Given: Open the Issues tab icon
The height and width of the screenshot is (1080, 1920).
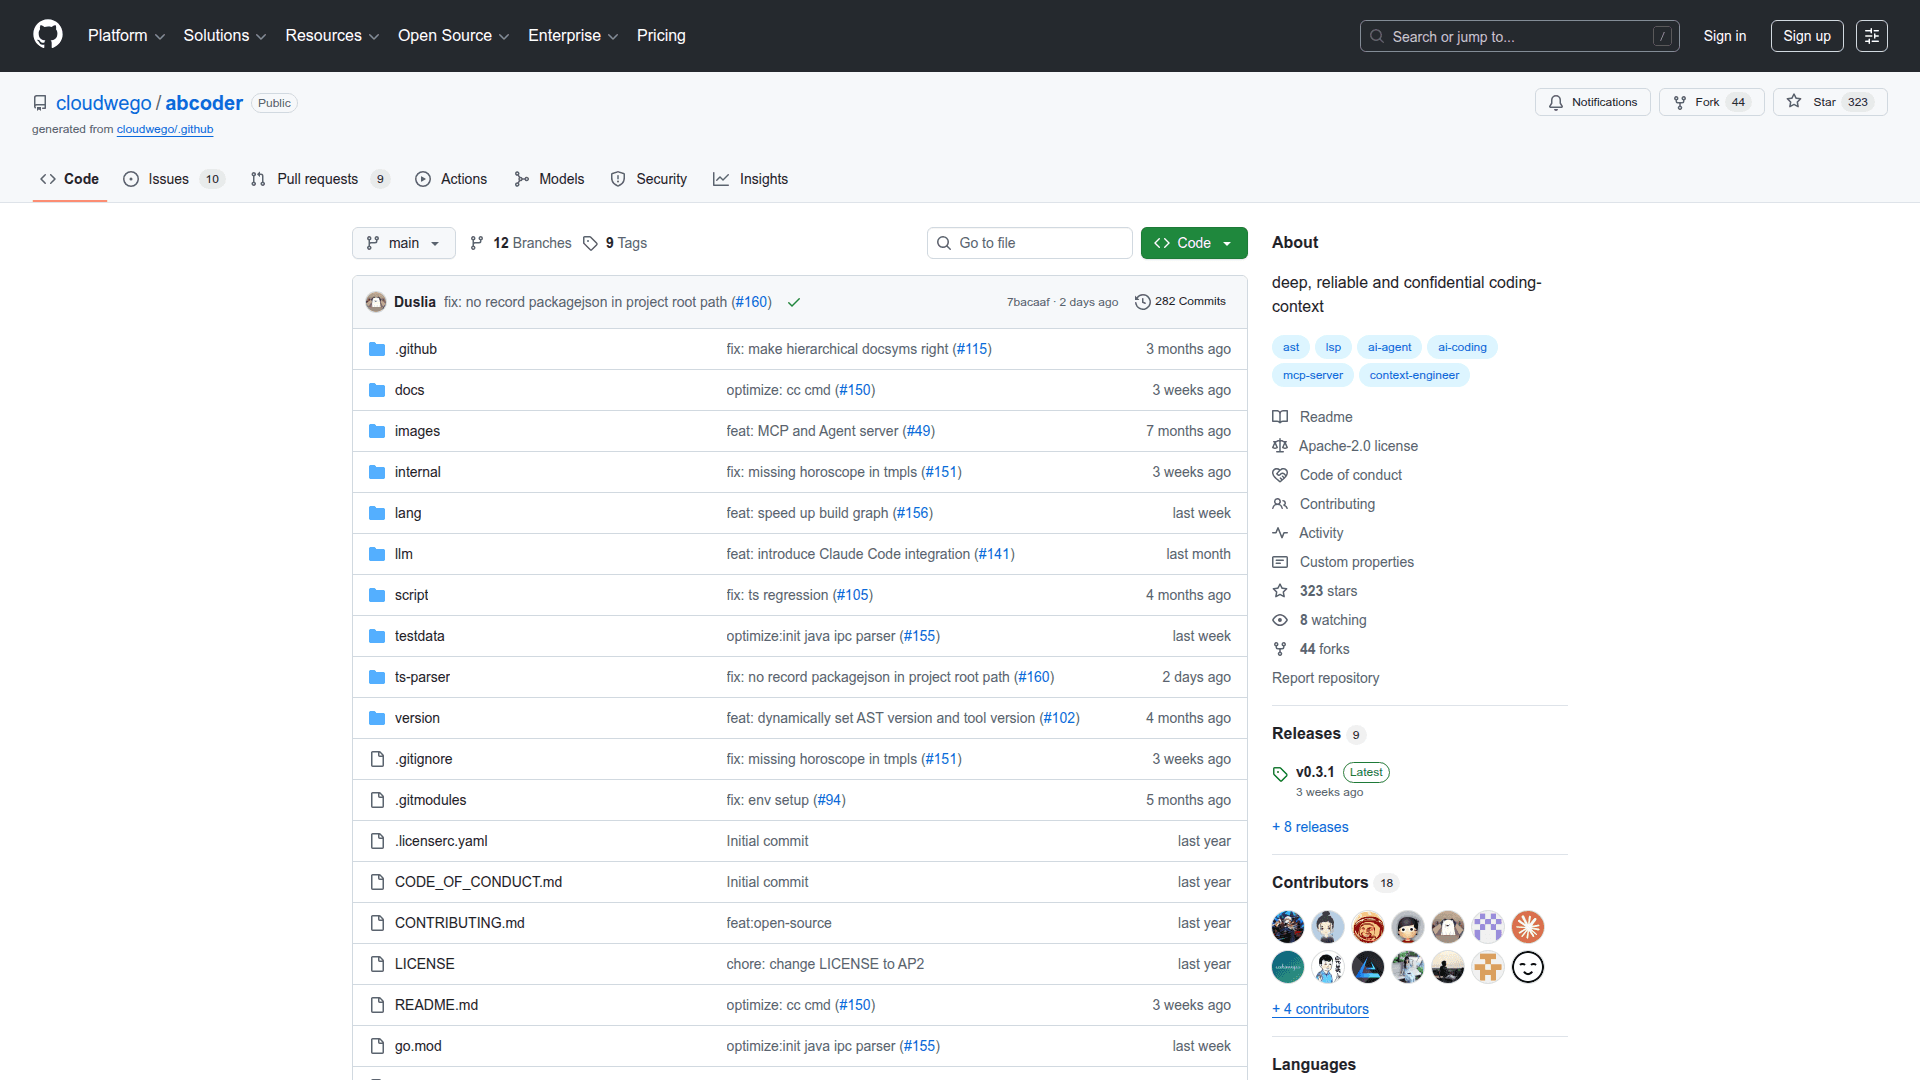Looking at the screenshot, I should pyautogui.click(x=131, y=179).
